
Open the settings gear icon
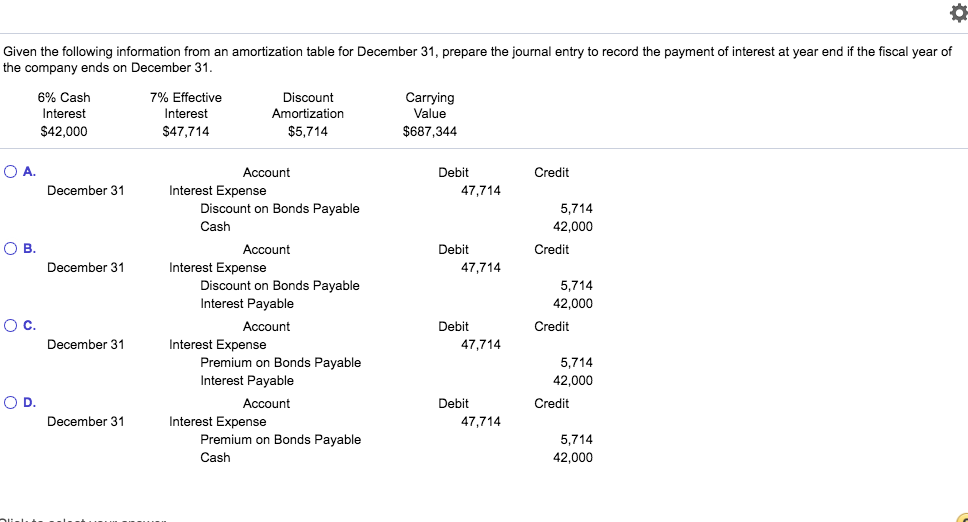tap(959, 12)
